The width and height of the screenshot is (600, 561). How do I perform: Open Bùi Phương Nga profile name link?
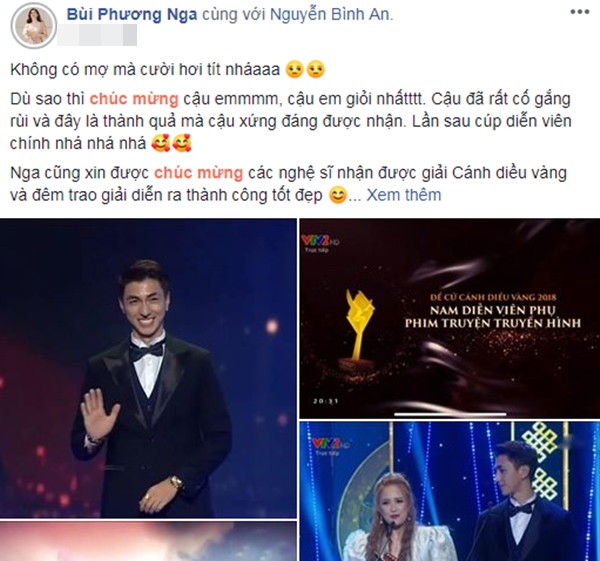132,14
